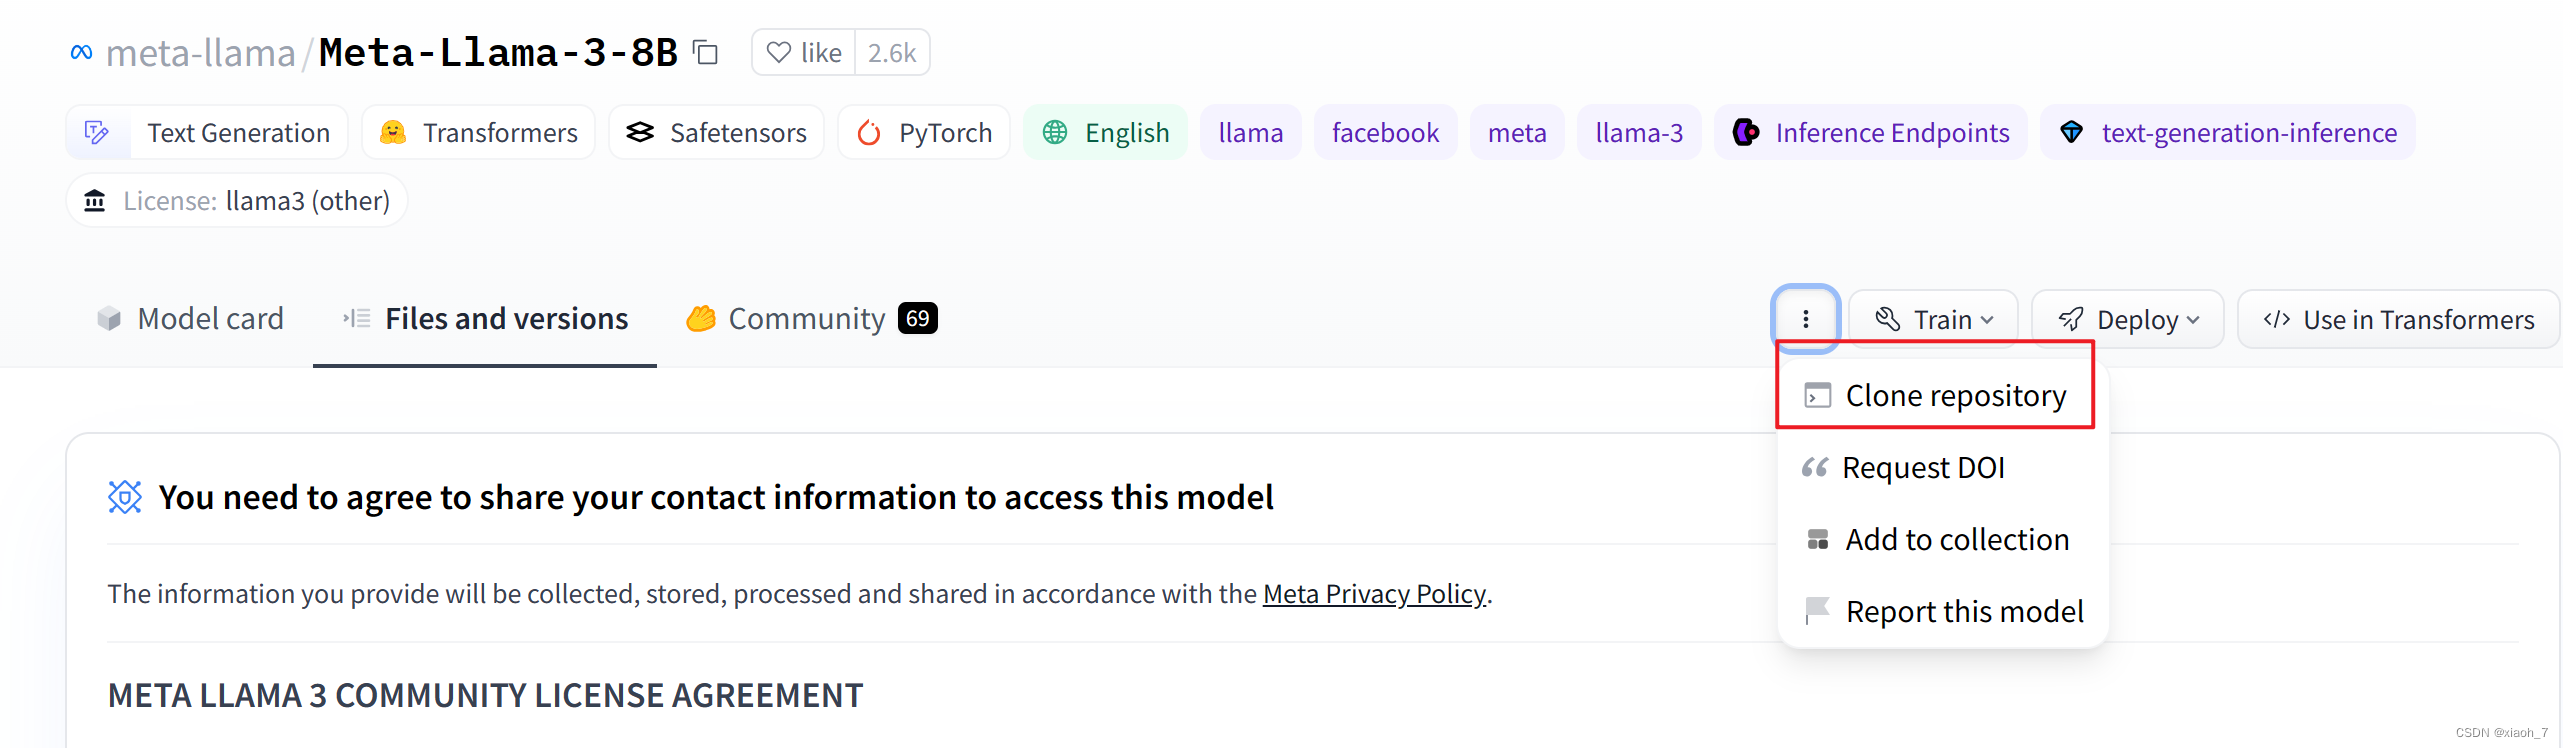Switch to the Model card tab
The height and width of the screenshot is (748, 2563).
coord(191,318)
